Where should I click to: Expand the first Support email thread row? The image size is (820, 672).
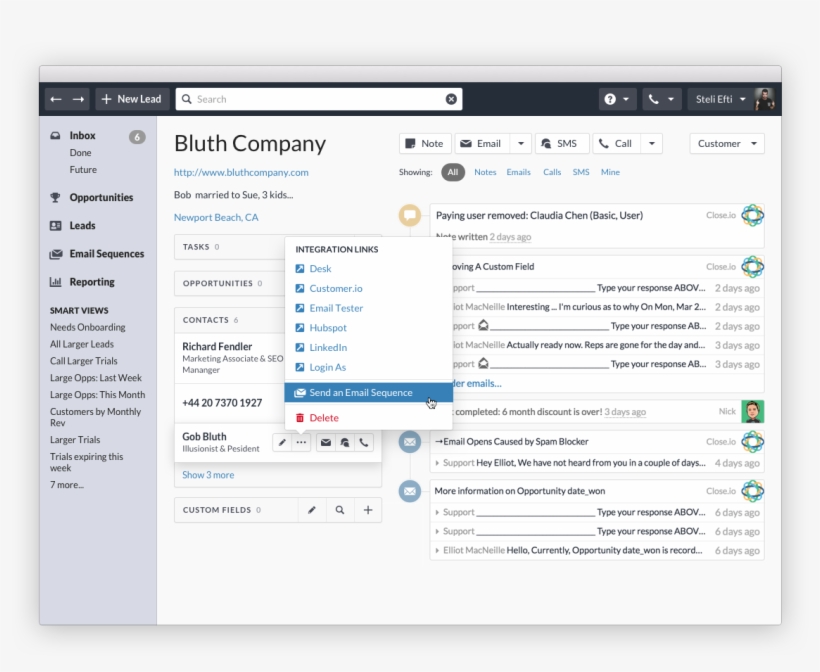coord(437,288)
